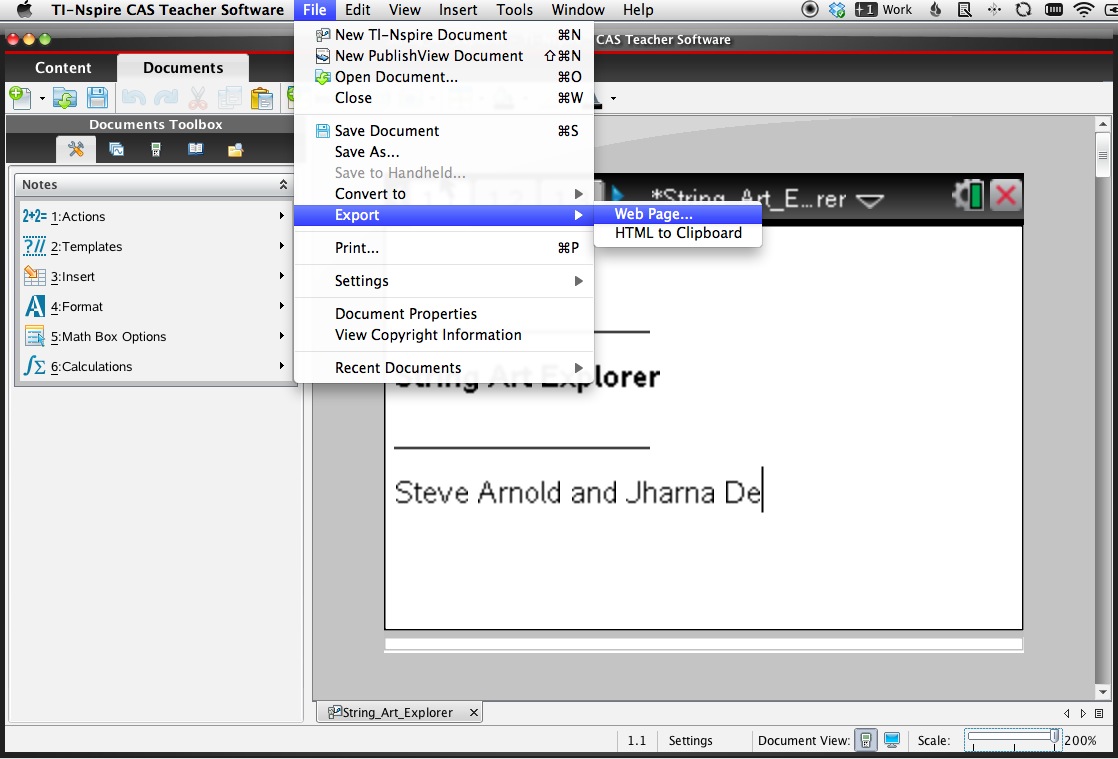Select the Document Tools wrench icon
Image resolution: width=1118 pixels, height=759 pixels.
click(x=76, y=150)
